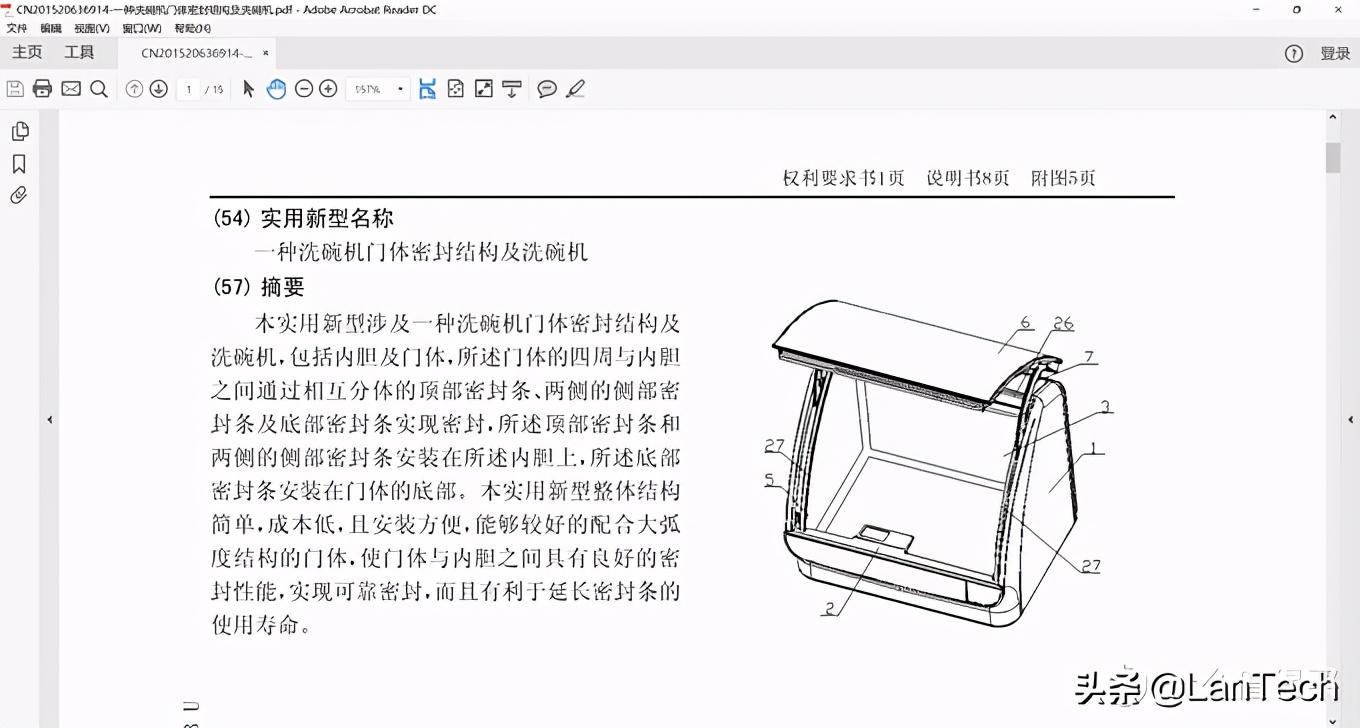The height and width of the screenshot is (728, 1360).
Task: Go to previous page with up arrow
Action: [134, 89]
